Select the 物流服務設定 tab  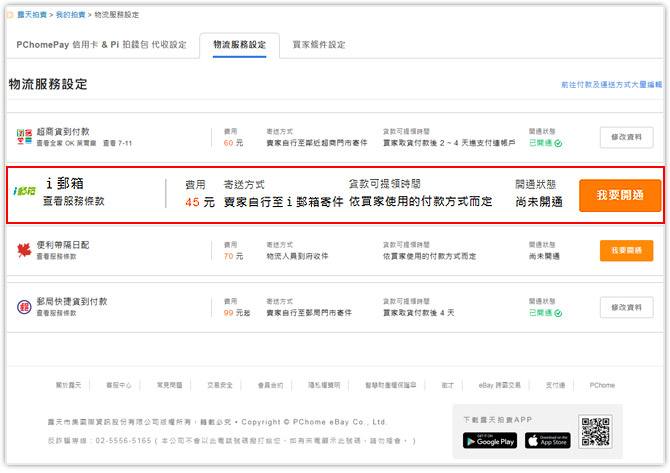(x=239, y=45)
